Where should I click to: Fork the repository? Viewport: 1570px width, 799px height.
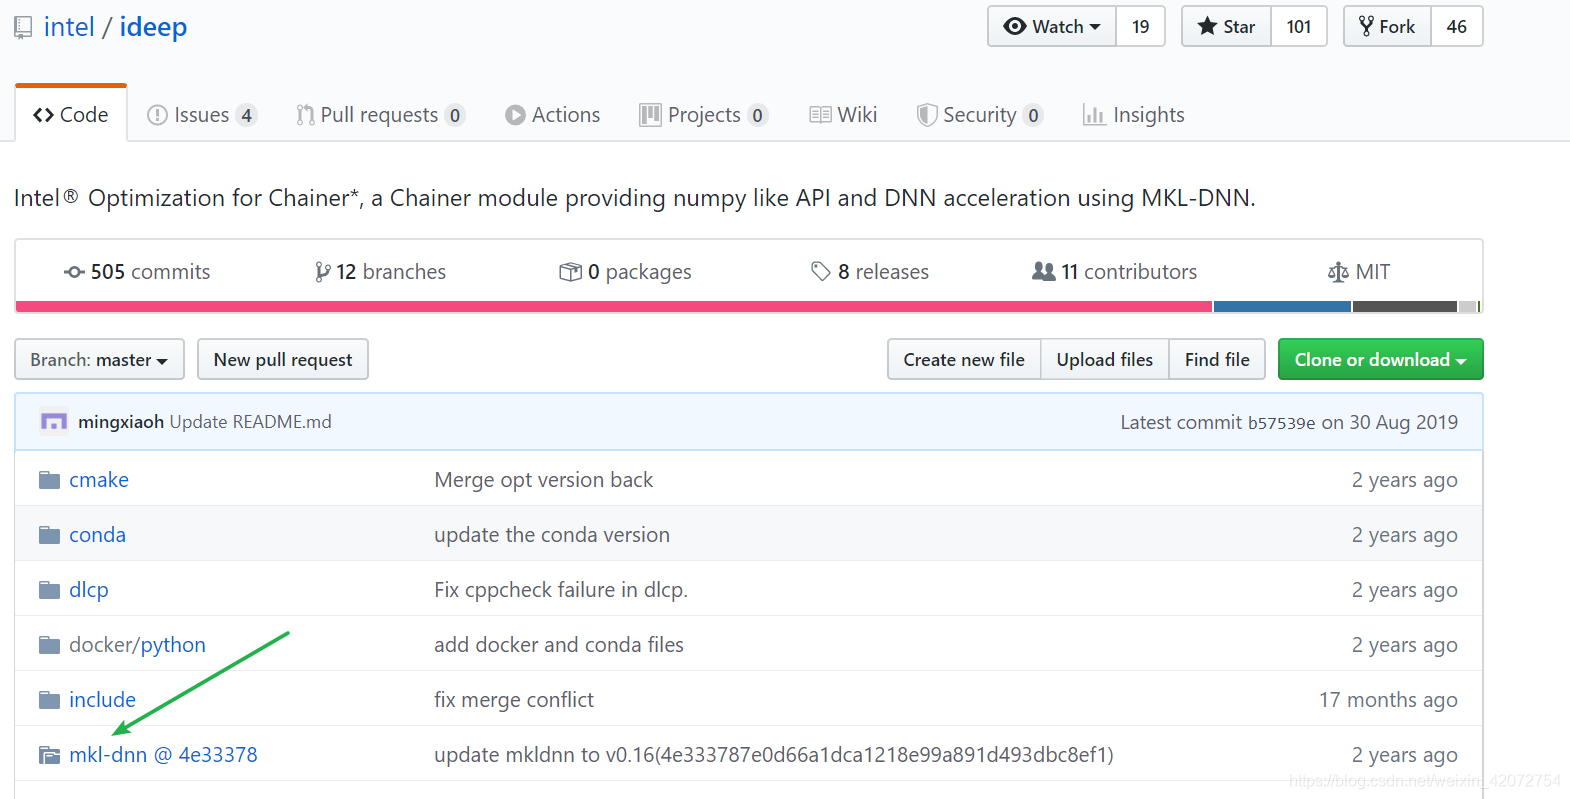(x=1388, y=27)
